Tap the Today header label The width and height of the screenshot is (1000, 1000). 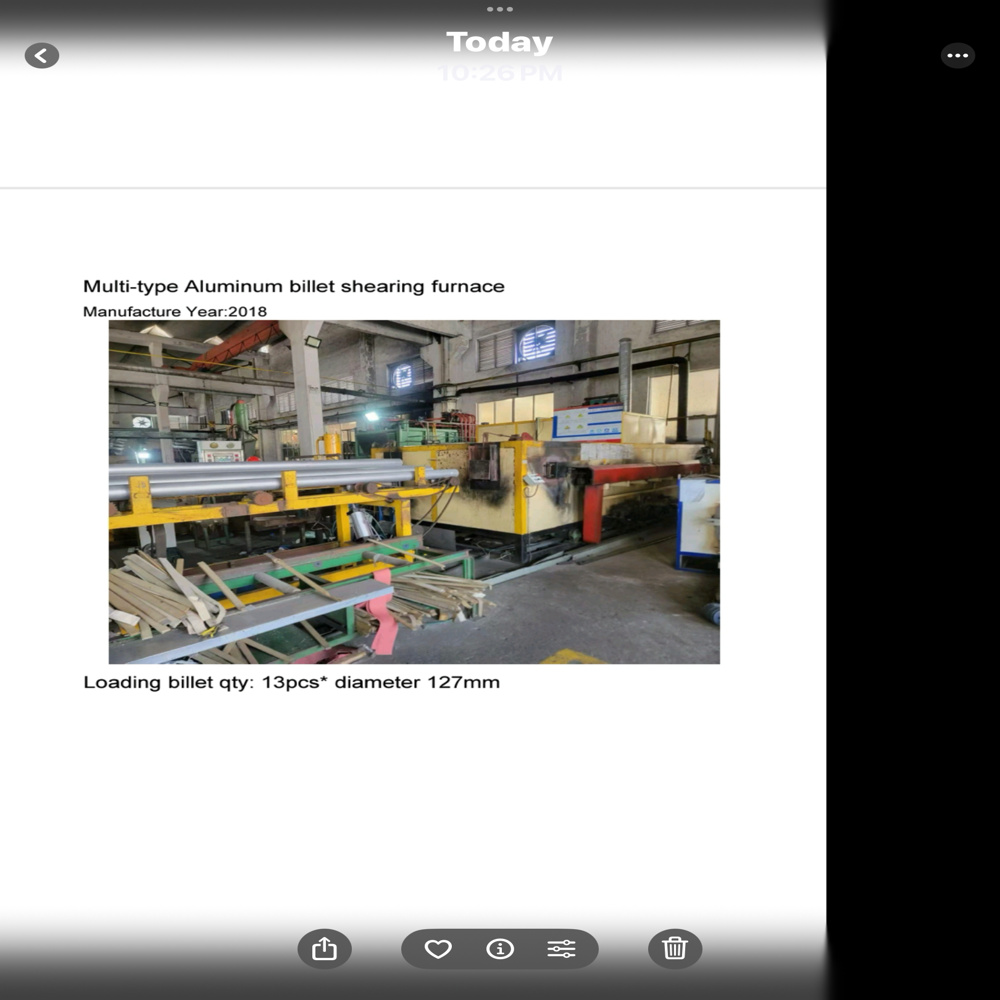(x=500, y=41)
